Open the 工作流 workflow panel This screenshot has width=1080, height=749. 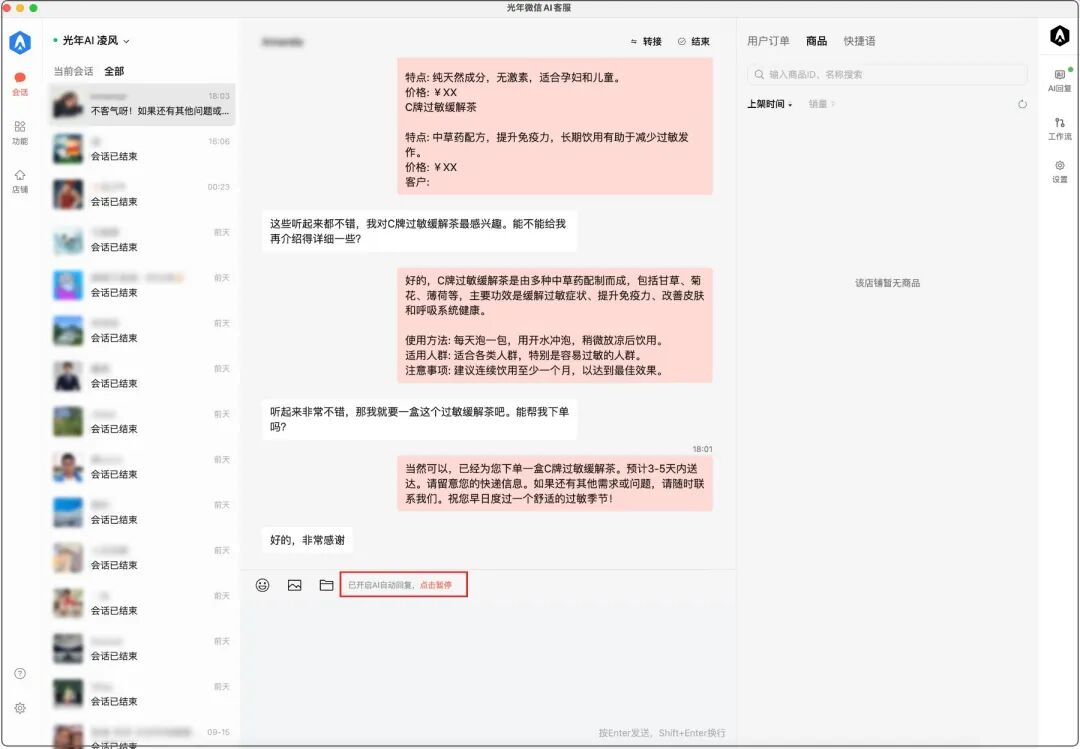pyautogui.click(x=1059, y=129)
